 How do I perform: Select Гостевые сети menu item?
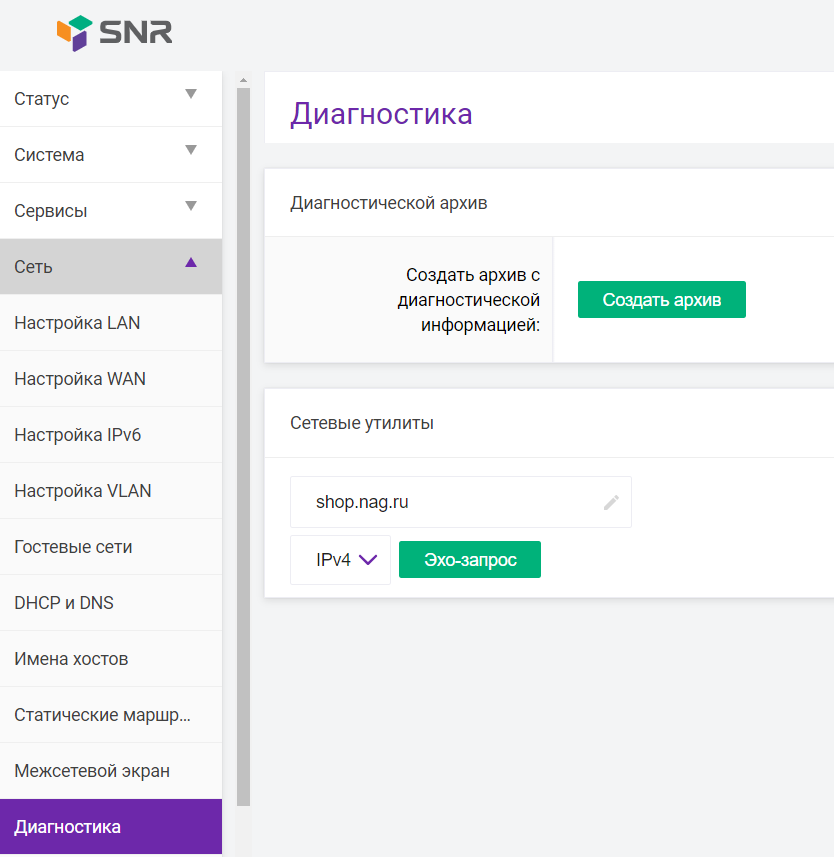[111, 547]
